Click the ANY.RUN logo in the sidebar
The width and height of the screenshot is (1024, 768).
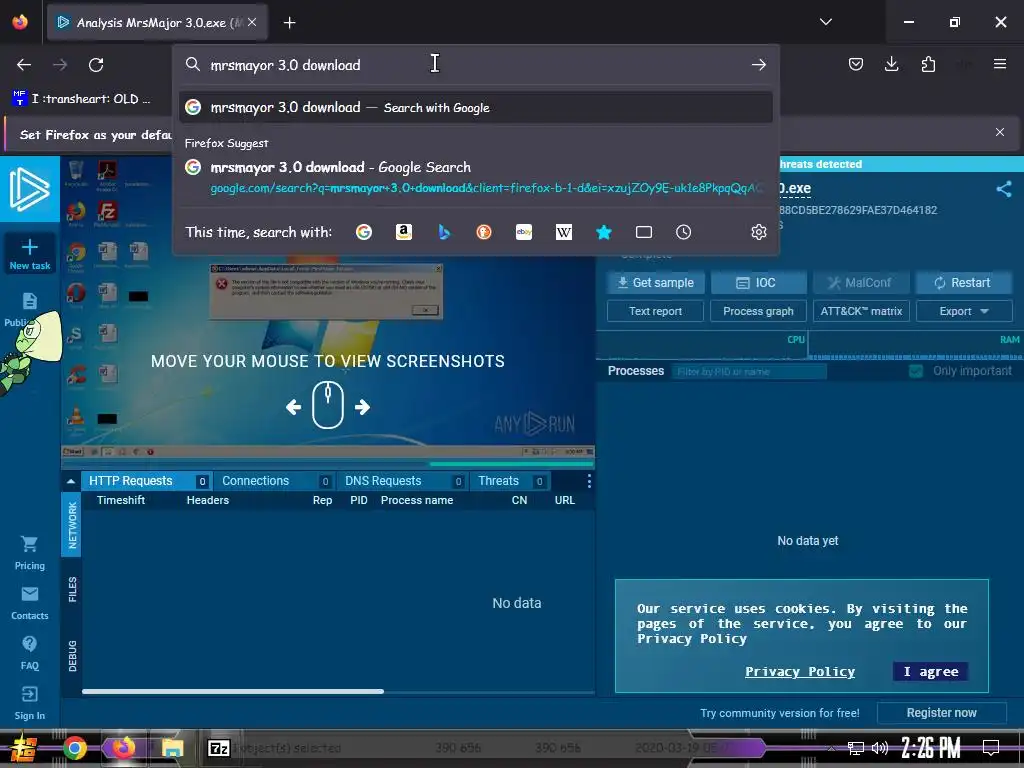point(29,189)
